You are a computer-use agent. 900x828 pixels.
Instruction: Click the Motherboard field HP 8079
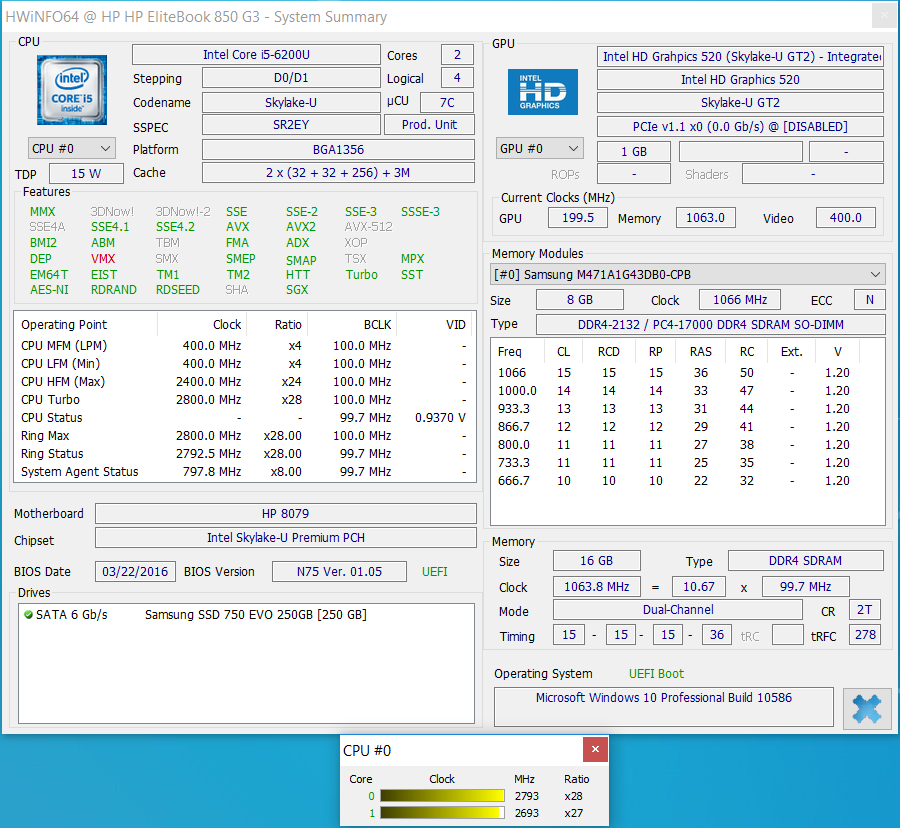tap(285, 513)
